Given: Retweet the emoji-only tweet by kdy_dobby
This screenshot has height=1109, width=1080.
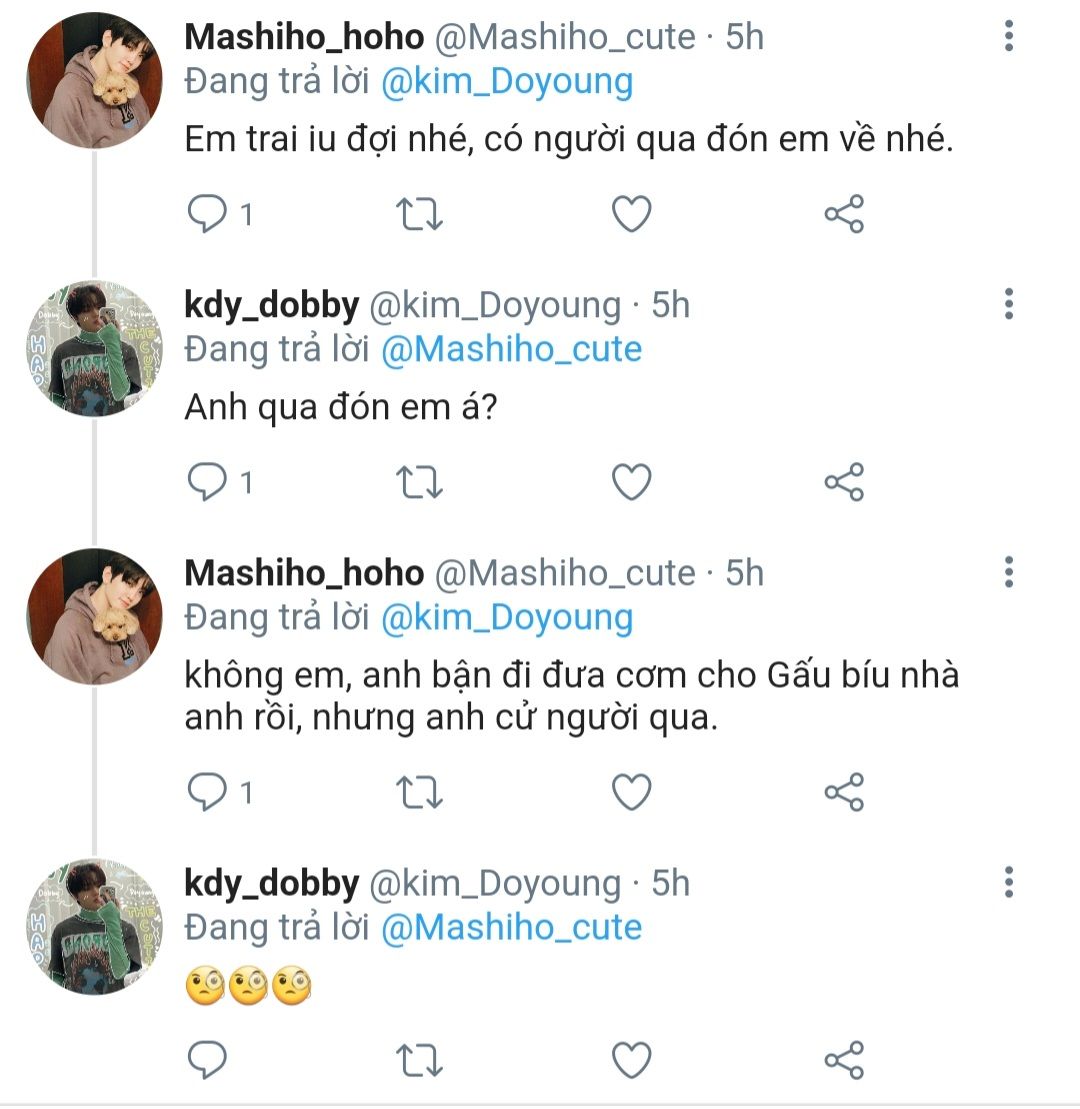Looking at the screenshot, I should point(421,1060).
